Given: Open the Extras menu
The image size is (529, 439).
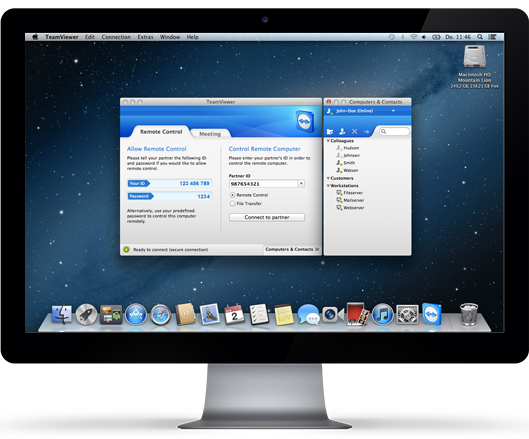Looking at the screenshot, I should [145, 37].
